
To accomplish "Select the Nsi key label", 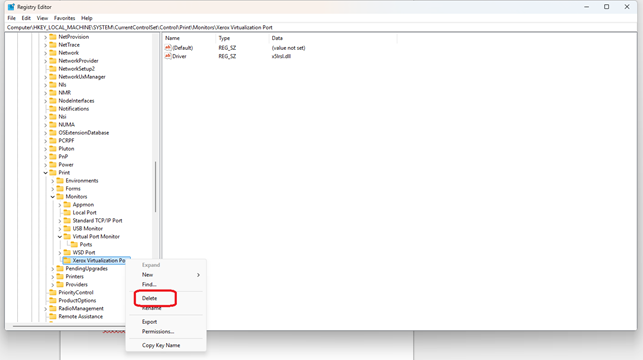I will pyautogui.click(x=62, y=117).
